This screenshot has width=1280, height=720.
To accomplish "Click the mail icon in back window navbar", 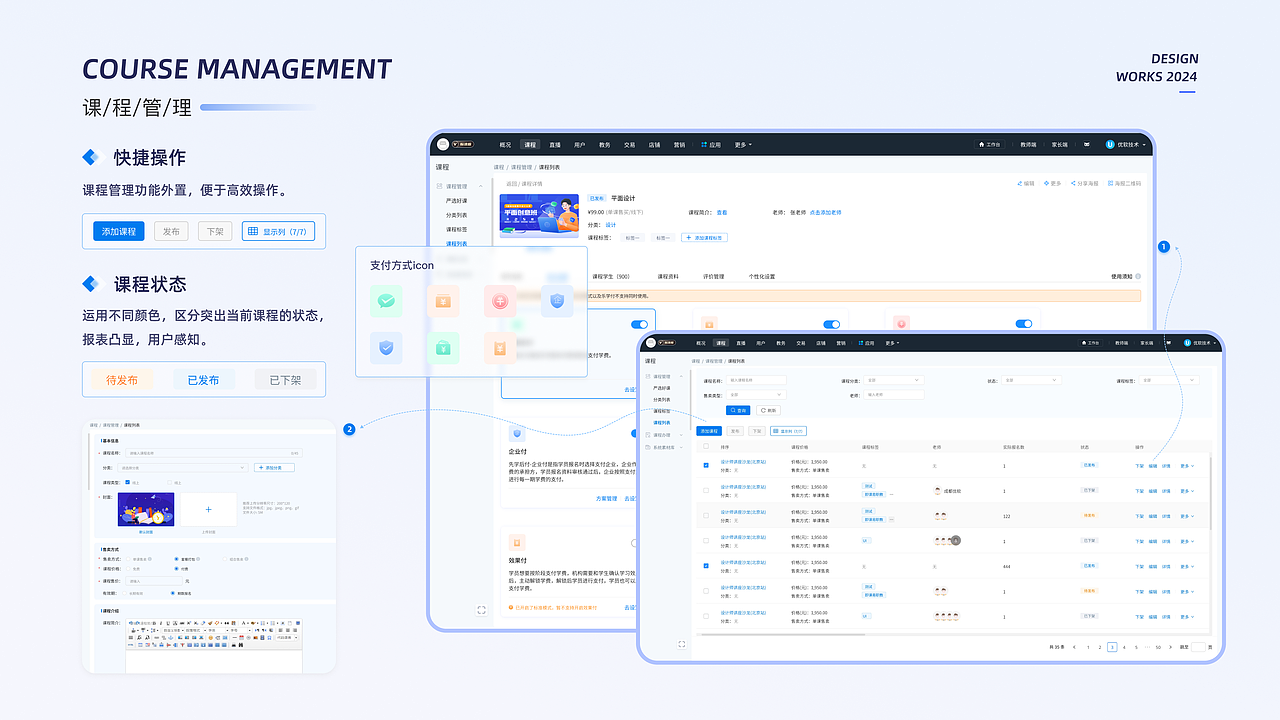I will coord(1088,144).
